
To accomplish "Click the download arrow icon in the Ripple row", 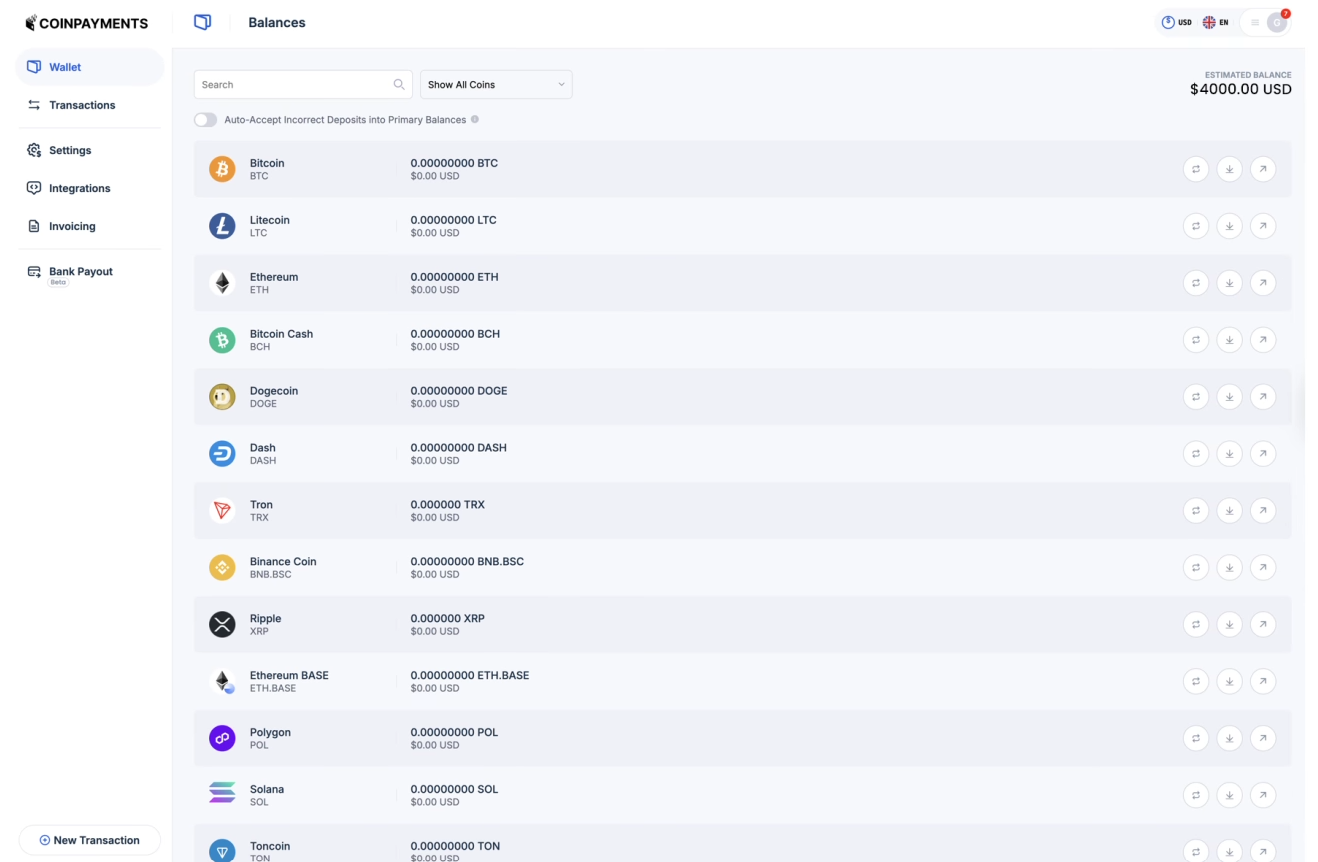I will (x=1229, y=625).
